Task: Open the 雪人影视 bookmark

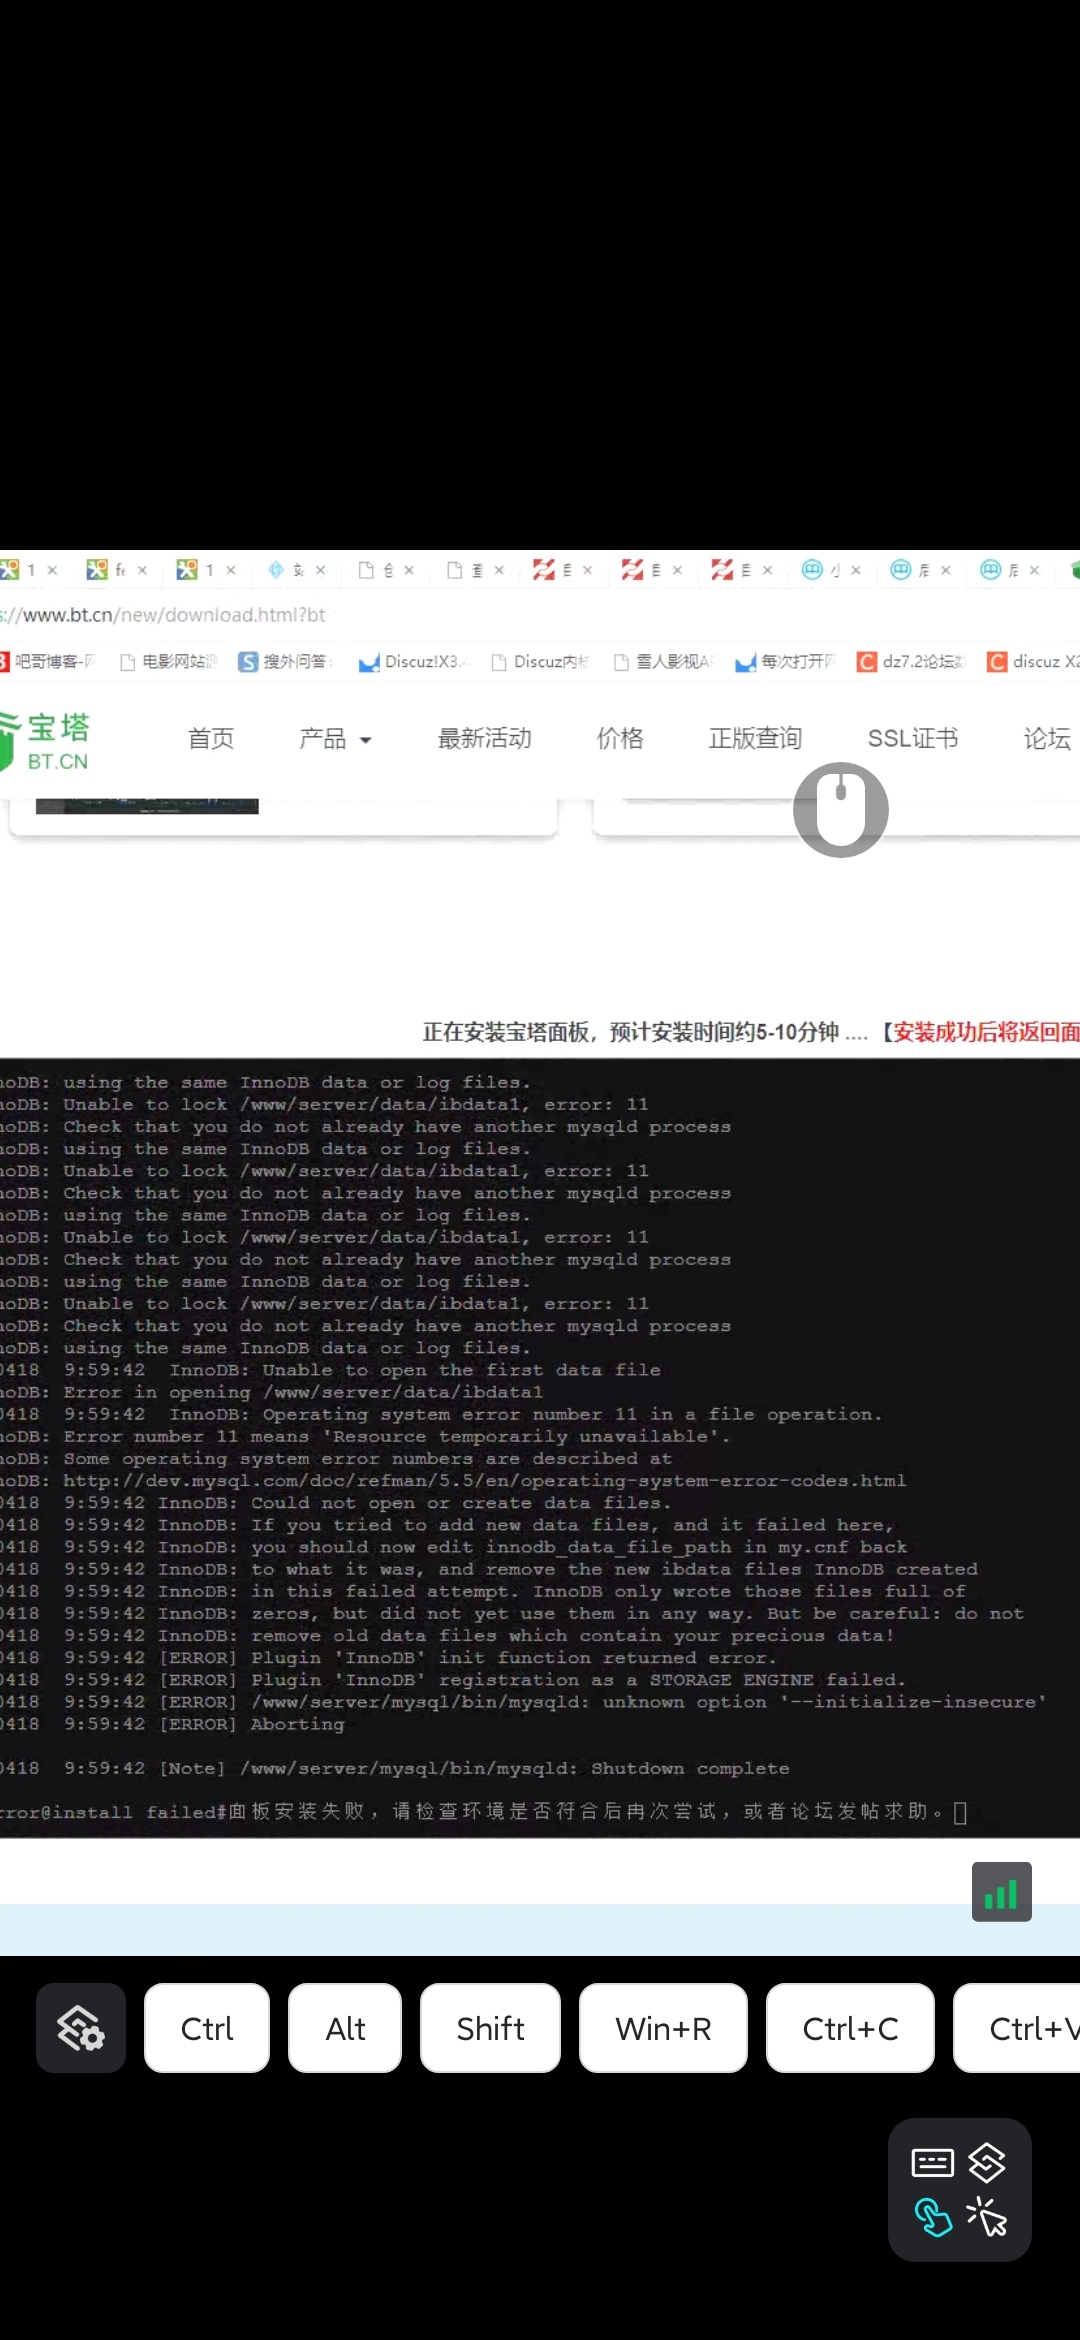Action: click(663, 661)
